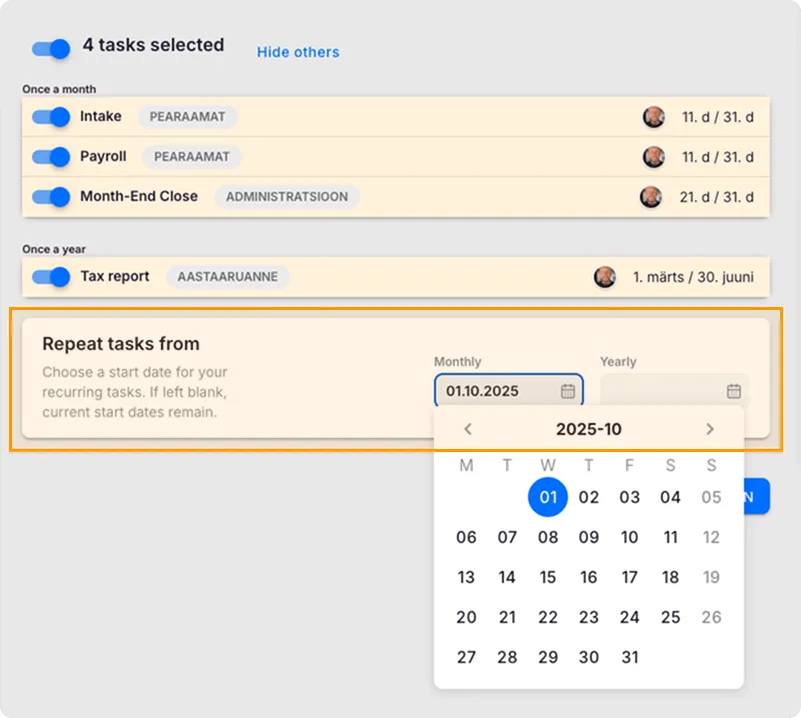Toggle the 4 tasks selected switch

tap(51, 47)
